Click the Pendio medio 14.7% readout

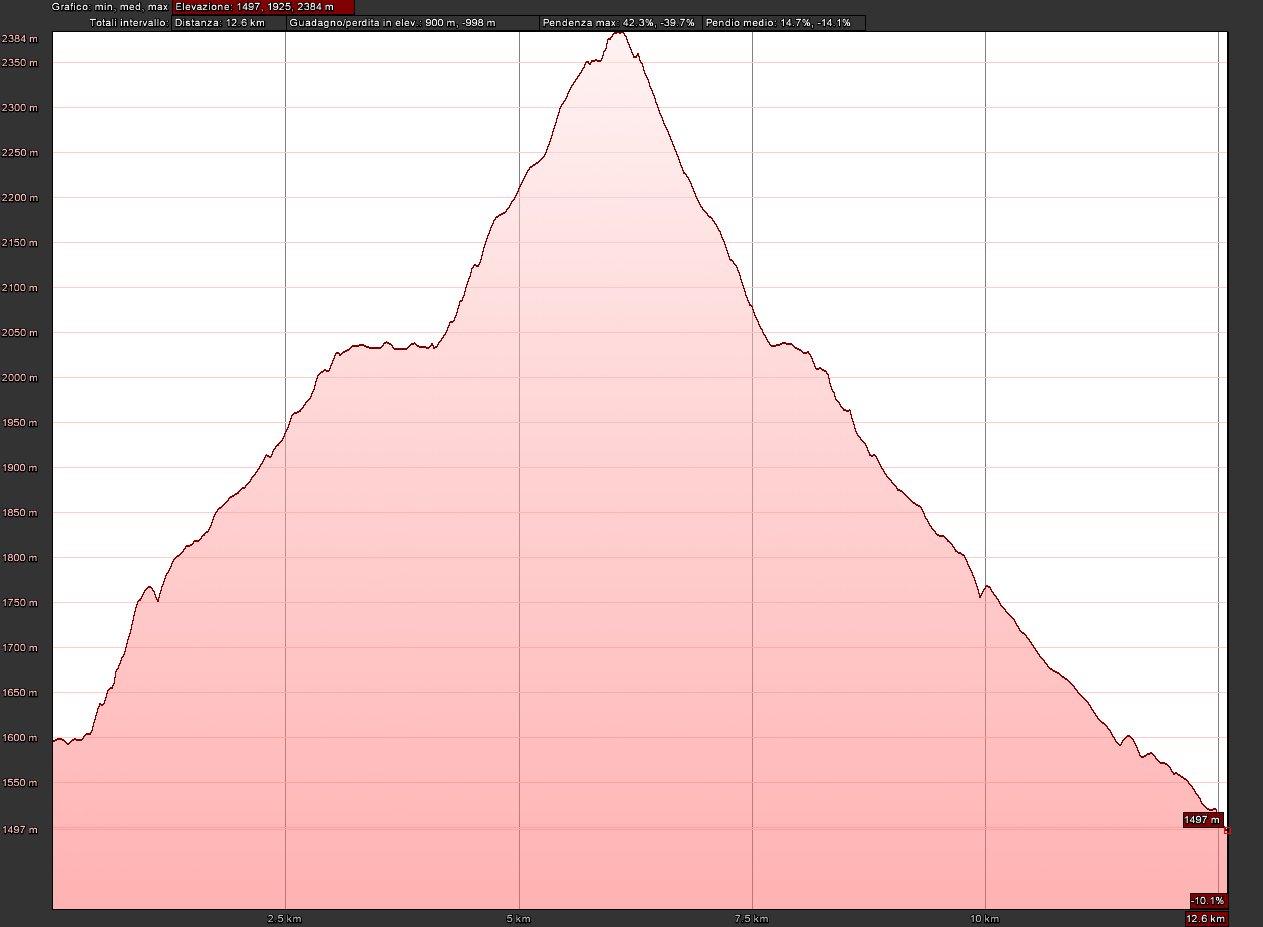pos(782,22)
